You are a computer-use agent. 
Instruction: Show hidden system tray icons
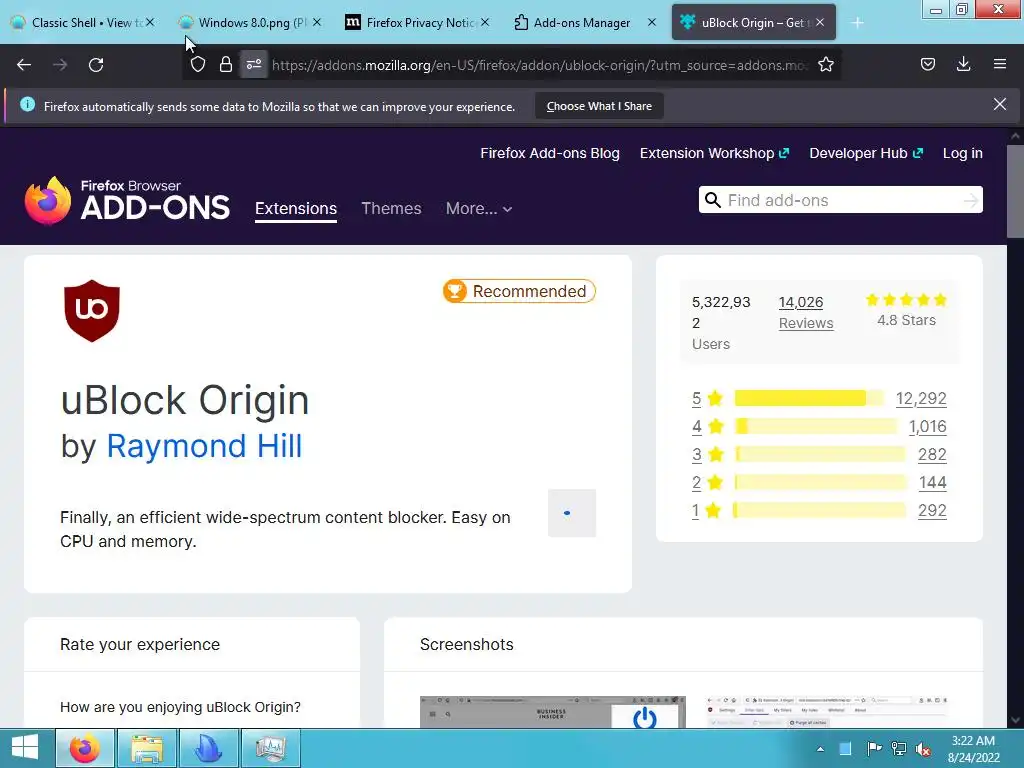point(820,749)
